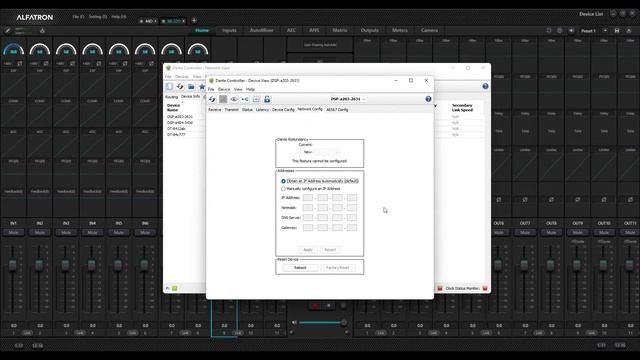The width and height of the screenshot is (640, 360).
Task: Click the IN1 channel fader
Action: 13,266
